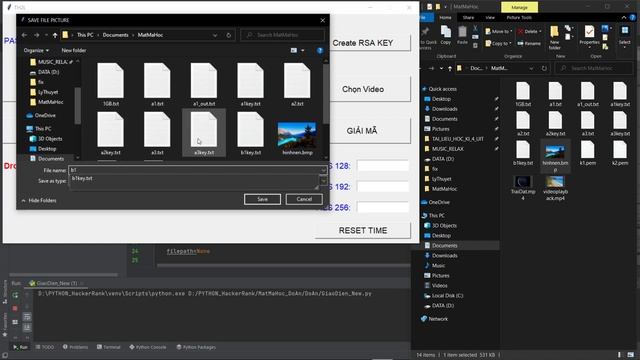Viewport: 640px width, 360px height.
Task: Open Move to dropdown in Explorer ribbon
Action: click(498, 31)
